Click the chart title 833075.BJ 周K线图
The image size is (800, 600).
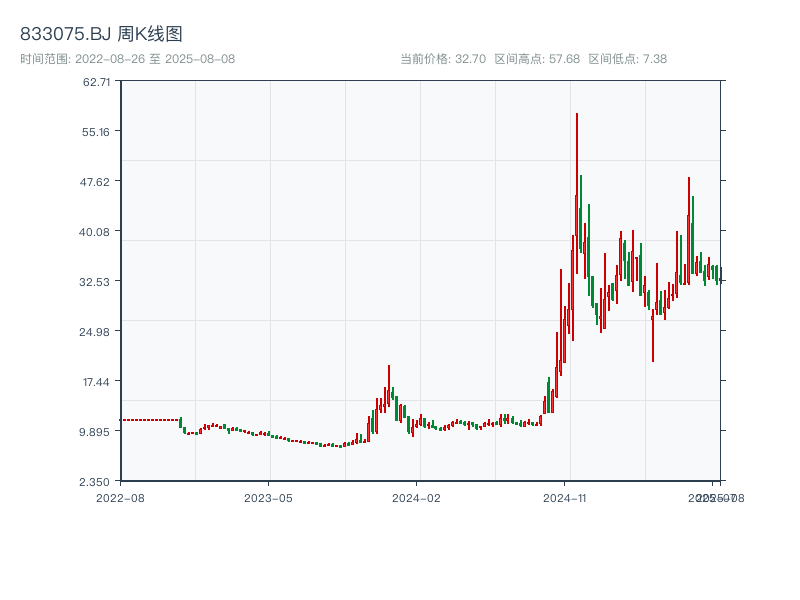pyautogui.click(x=101, y=34)
